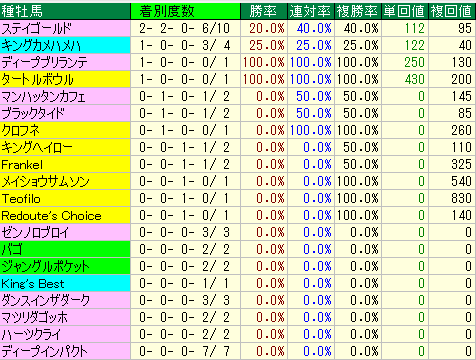Click ディープインパクト record 0- 0- 0- 7/ 7
Image resolution: width=476 pixels, height=360 pixels.
(185, 351)
